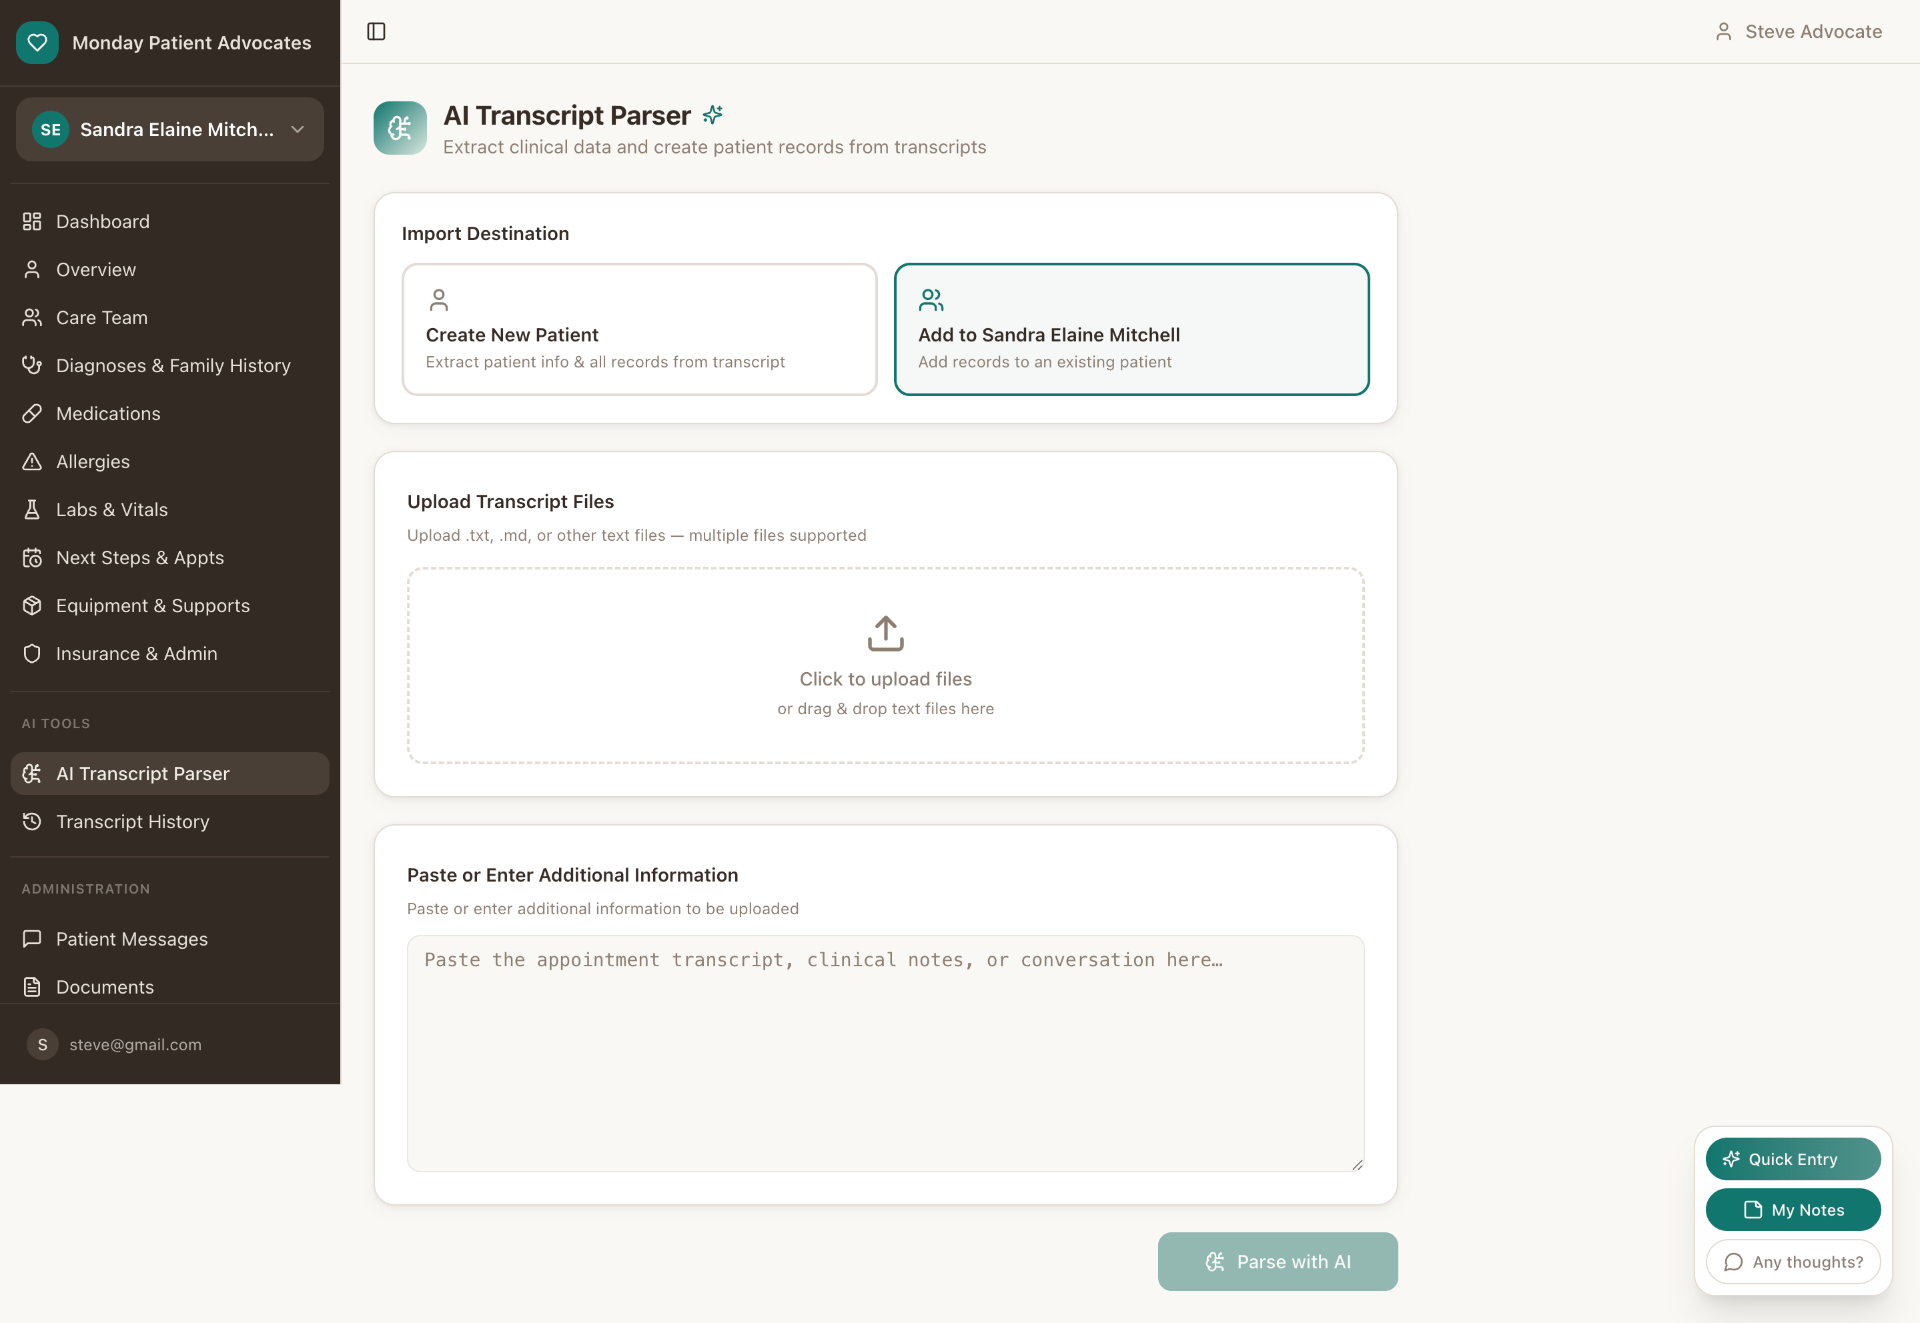Click the AI Transcript Parser header brain icon

[400, 128]
